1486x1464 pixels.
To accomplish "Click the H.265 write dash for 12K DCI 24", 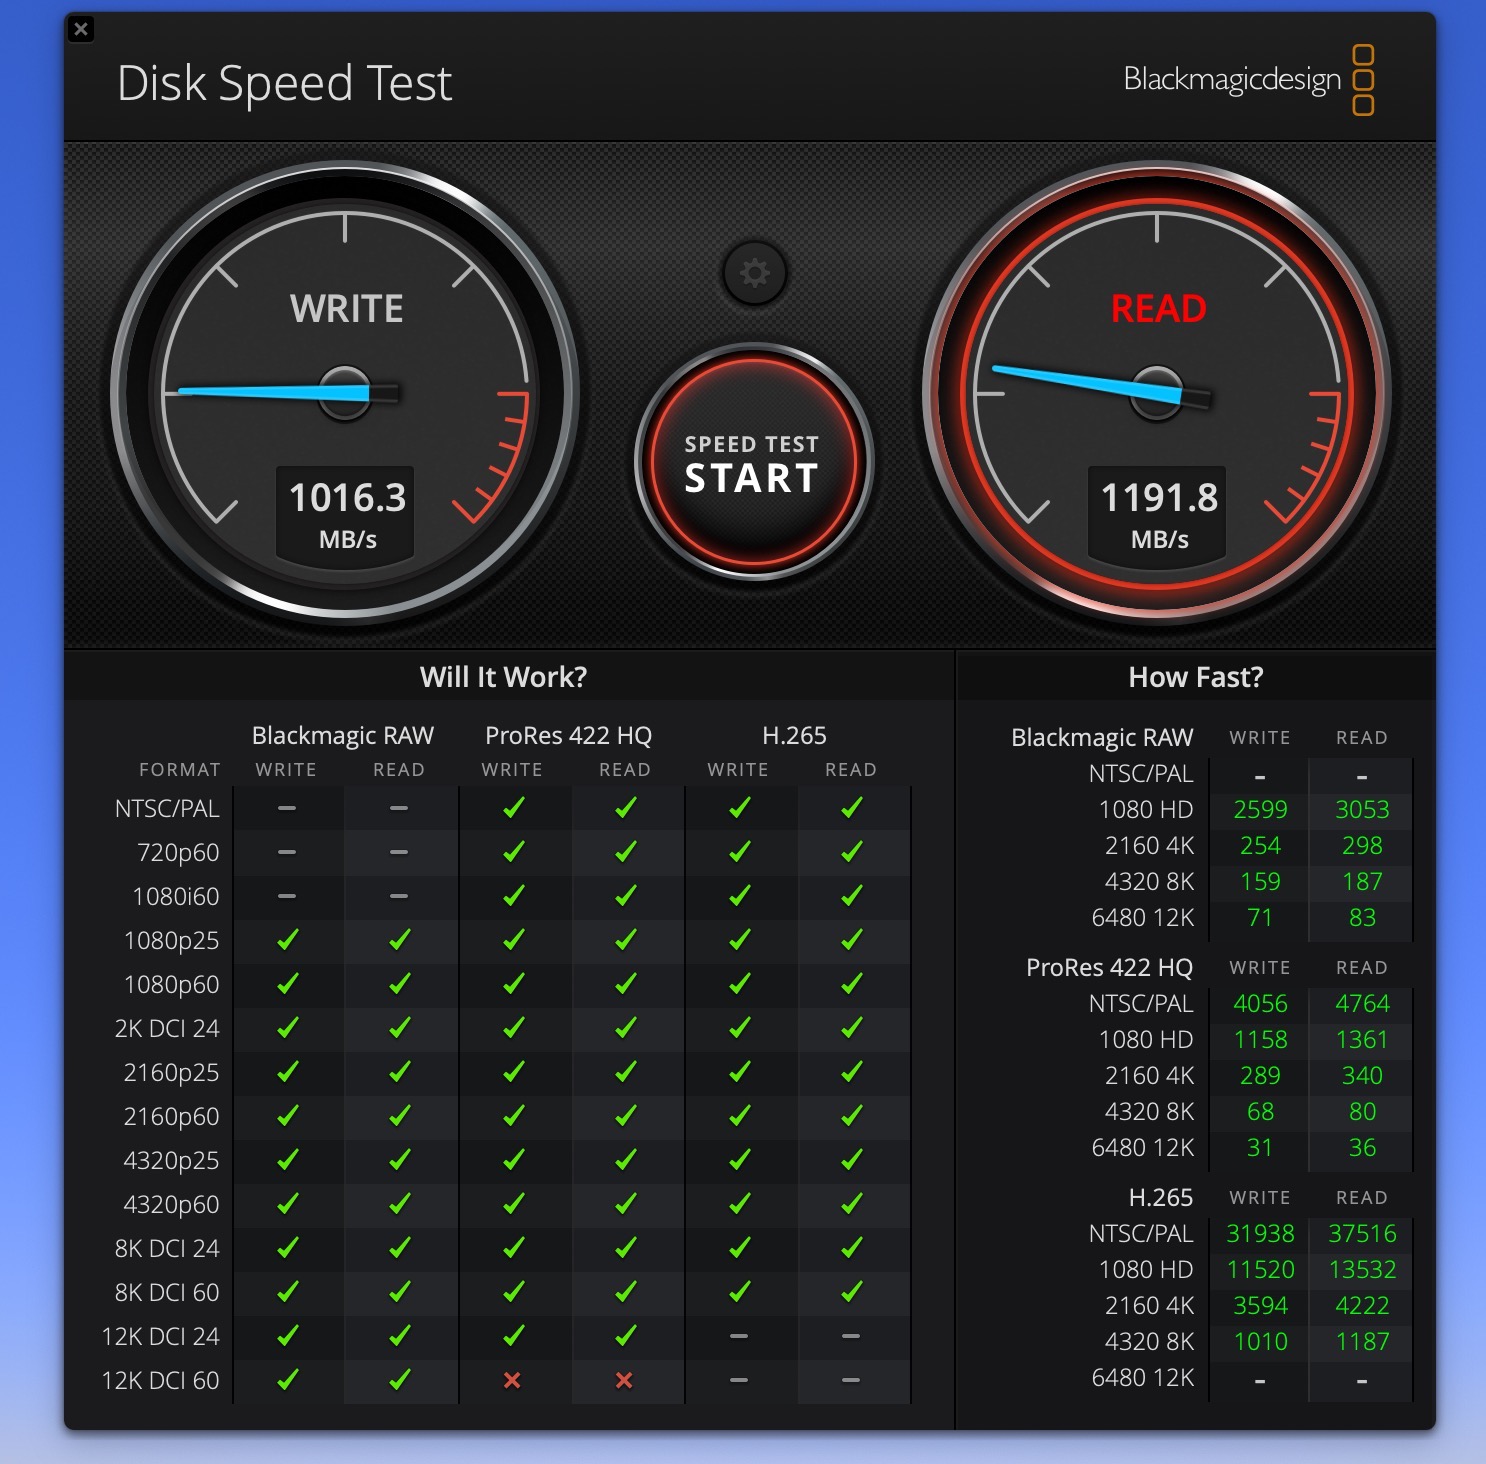I will pos(739,1336).
